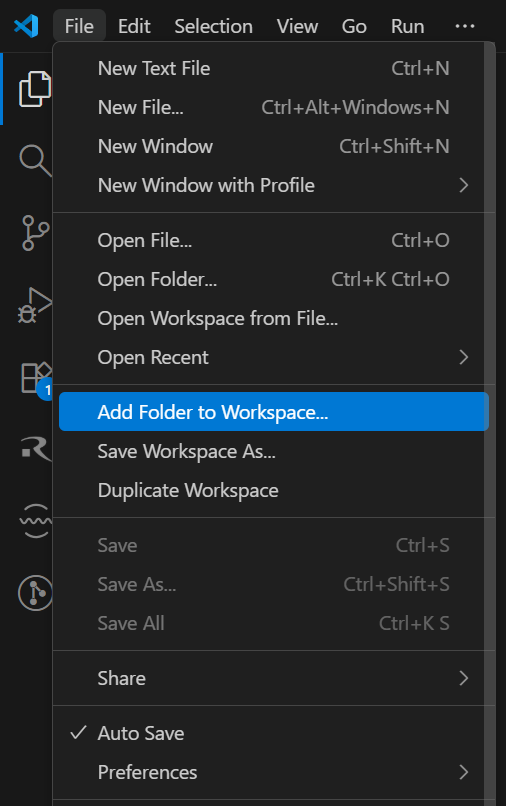Open the Source Control branch icon
506x806 pixels.
click(35, 233)
